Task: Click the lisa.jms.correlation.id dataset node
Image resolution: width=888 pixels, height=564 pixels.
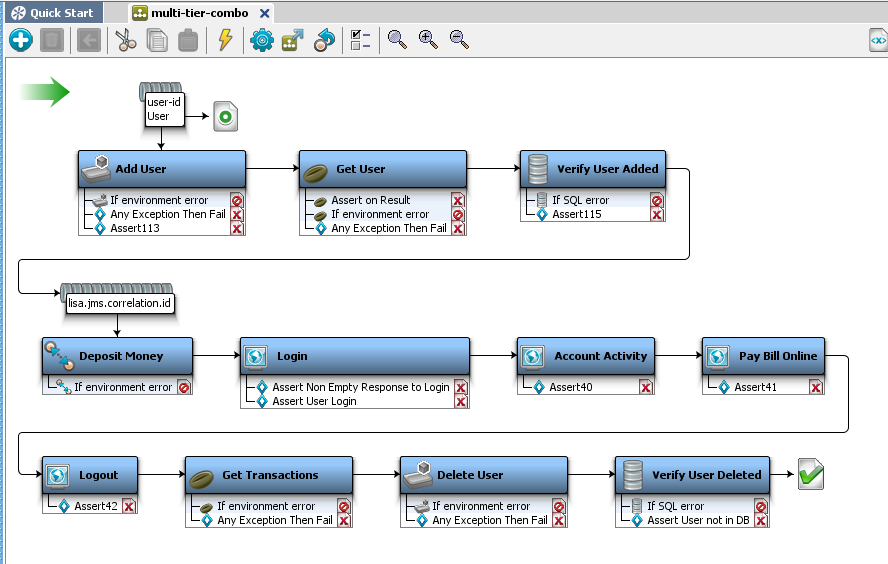Action: [x=120, y=300]
